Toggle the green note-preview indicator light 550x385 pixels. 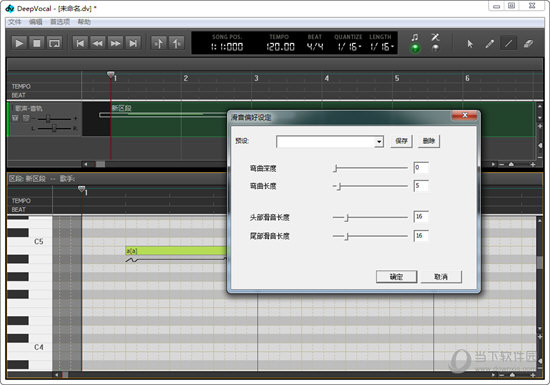[x=415, y=48]
